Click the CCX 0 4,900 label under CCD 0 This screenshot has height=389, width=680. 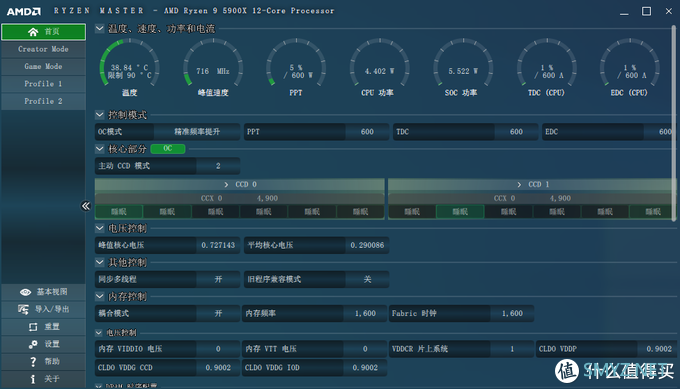(x=239, y=198)
